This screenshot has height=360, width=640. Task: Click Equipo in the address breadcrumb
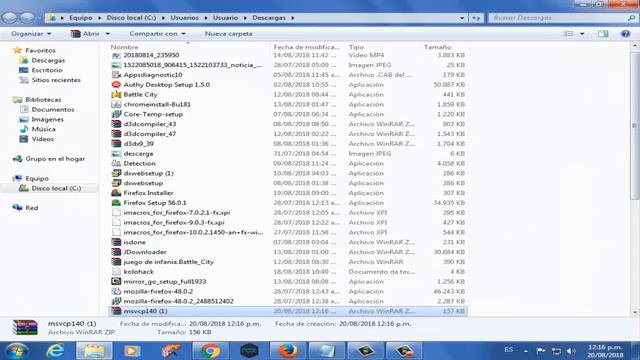click(x=80, y=18)
